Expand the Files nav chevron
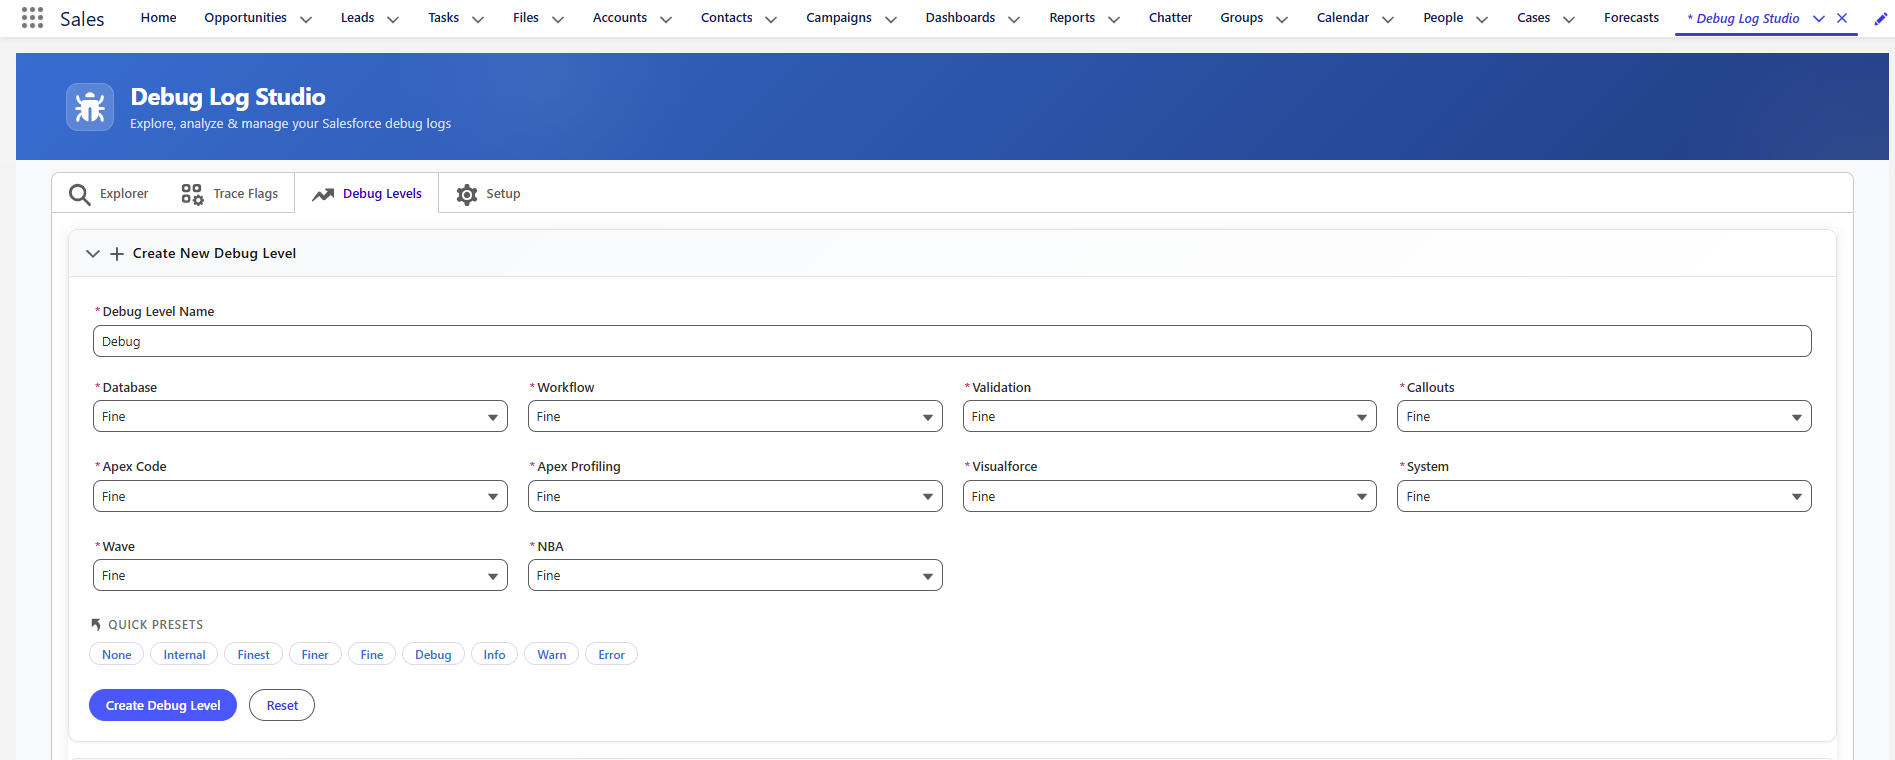1895x760 pixels. point(558,19)
